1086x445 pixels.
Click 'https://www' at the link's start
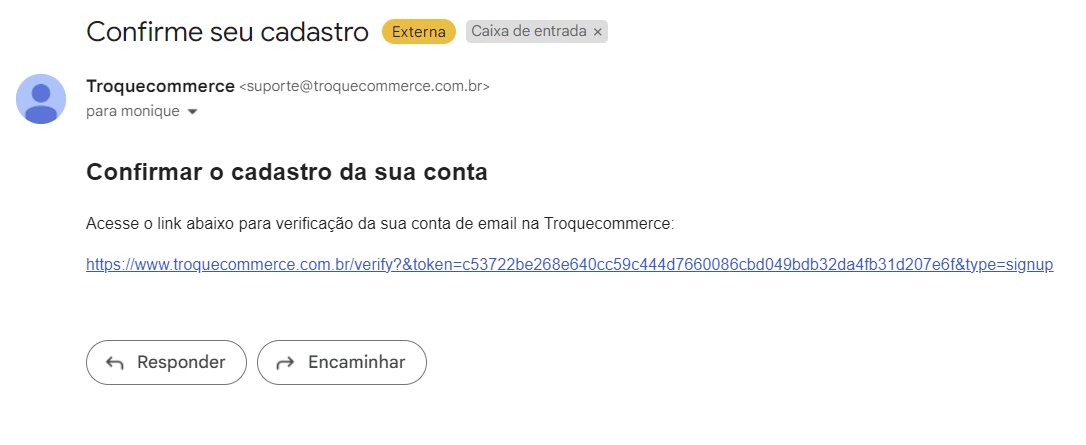click(x=116, y=265)
